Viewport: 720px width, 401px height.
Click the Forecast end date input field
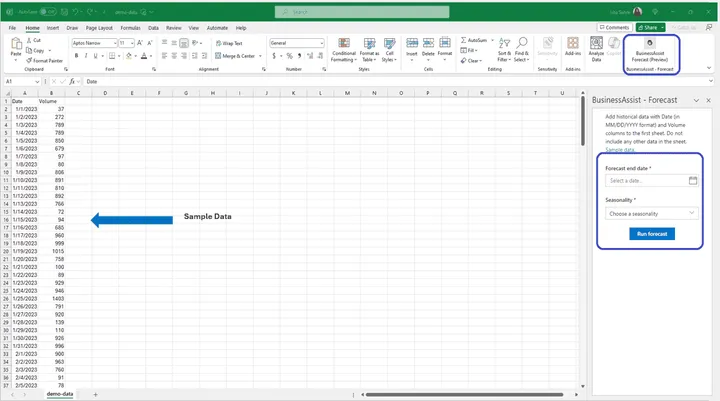(645, 181)
